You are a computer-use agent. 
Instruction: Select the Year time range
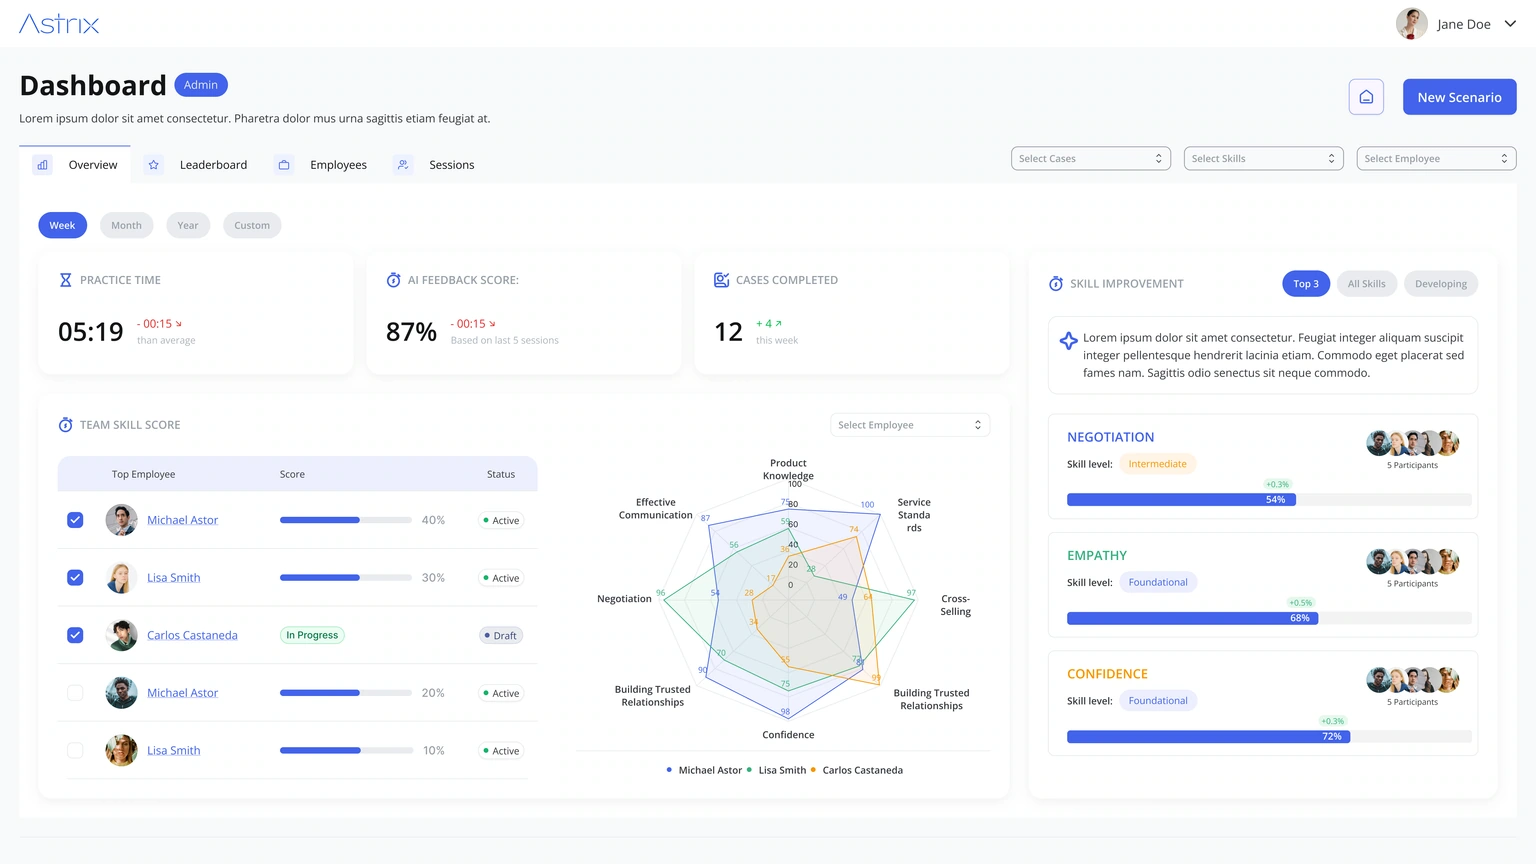pos(188,225)
